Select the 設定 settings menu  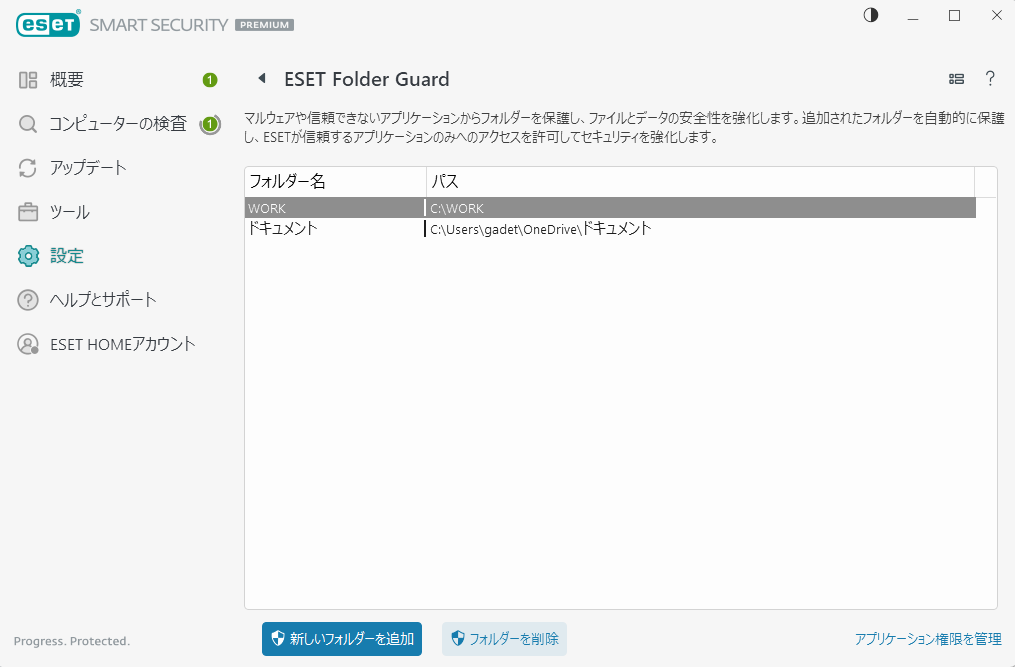click(x=67, y=256)
